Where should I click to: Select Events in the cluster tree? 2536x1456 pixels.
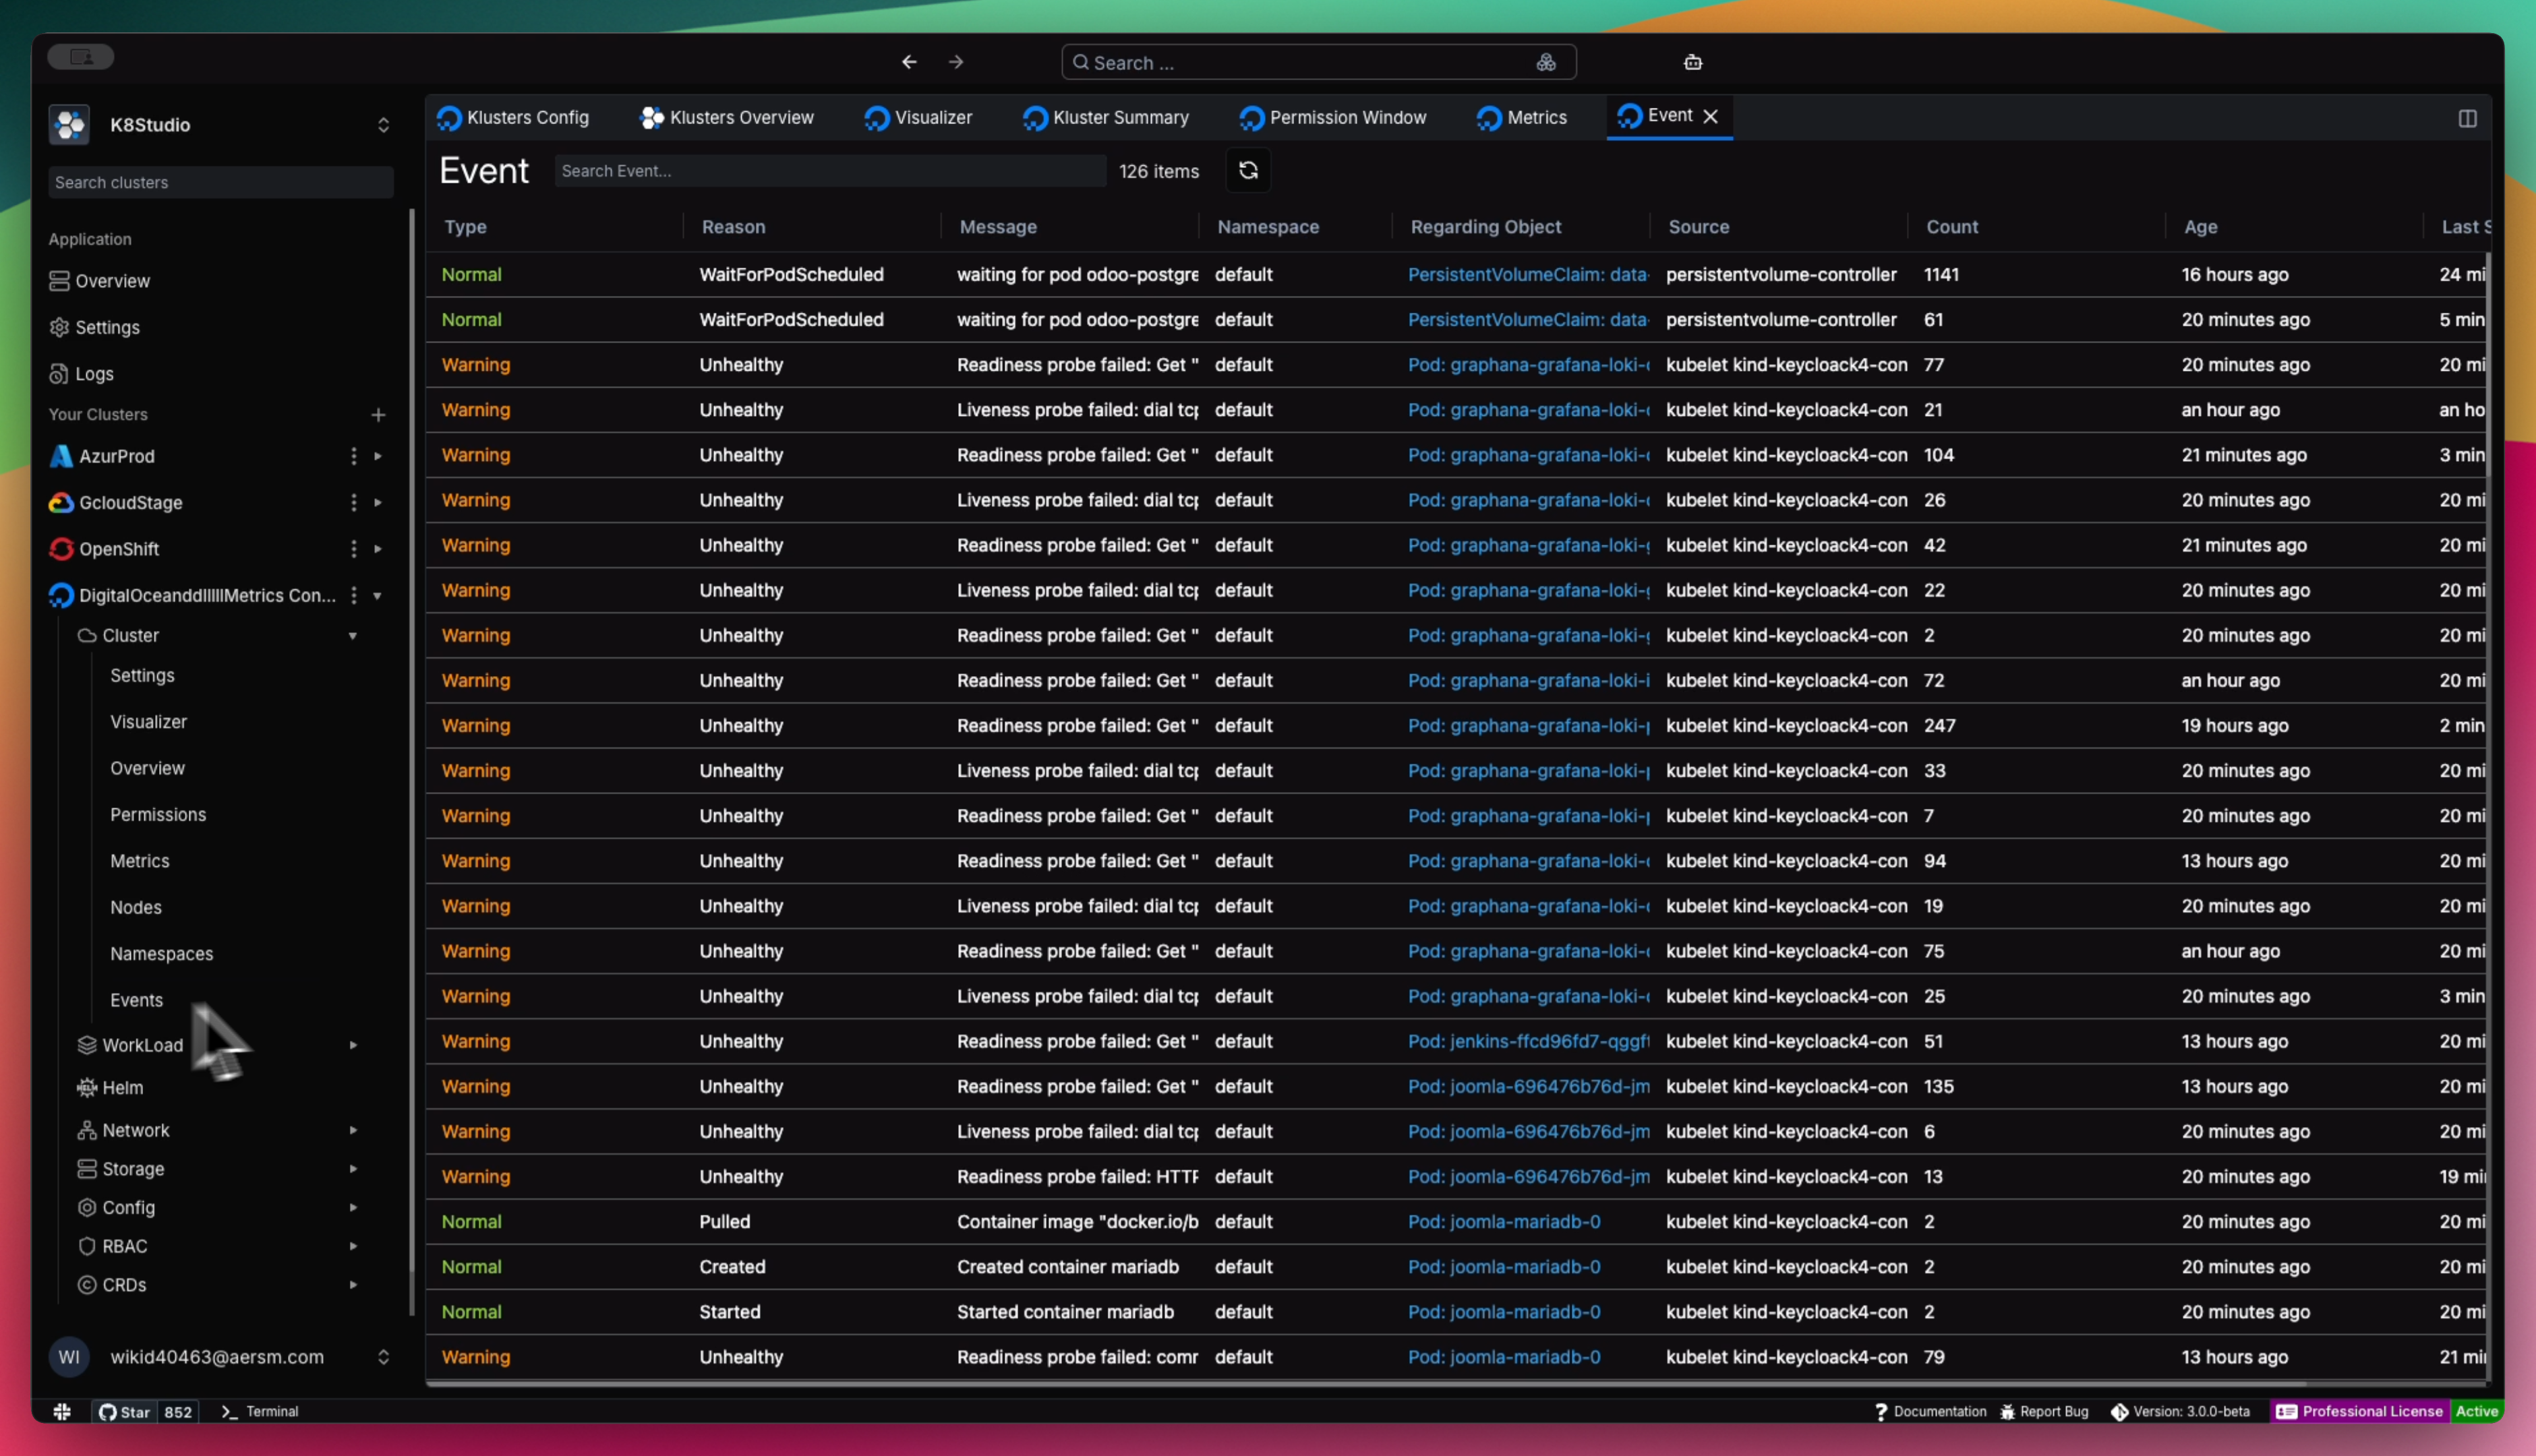[x=136, y=999]
